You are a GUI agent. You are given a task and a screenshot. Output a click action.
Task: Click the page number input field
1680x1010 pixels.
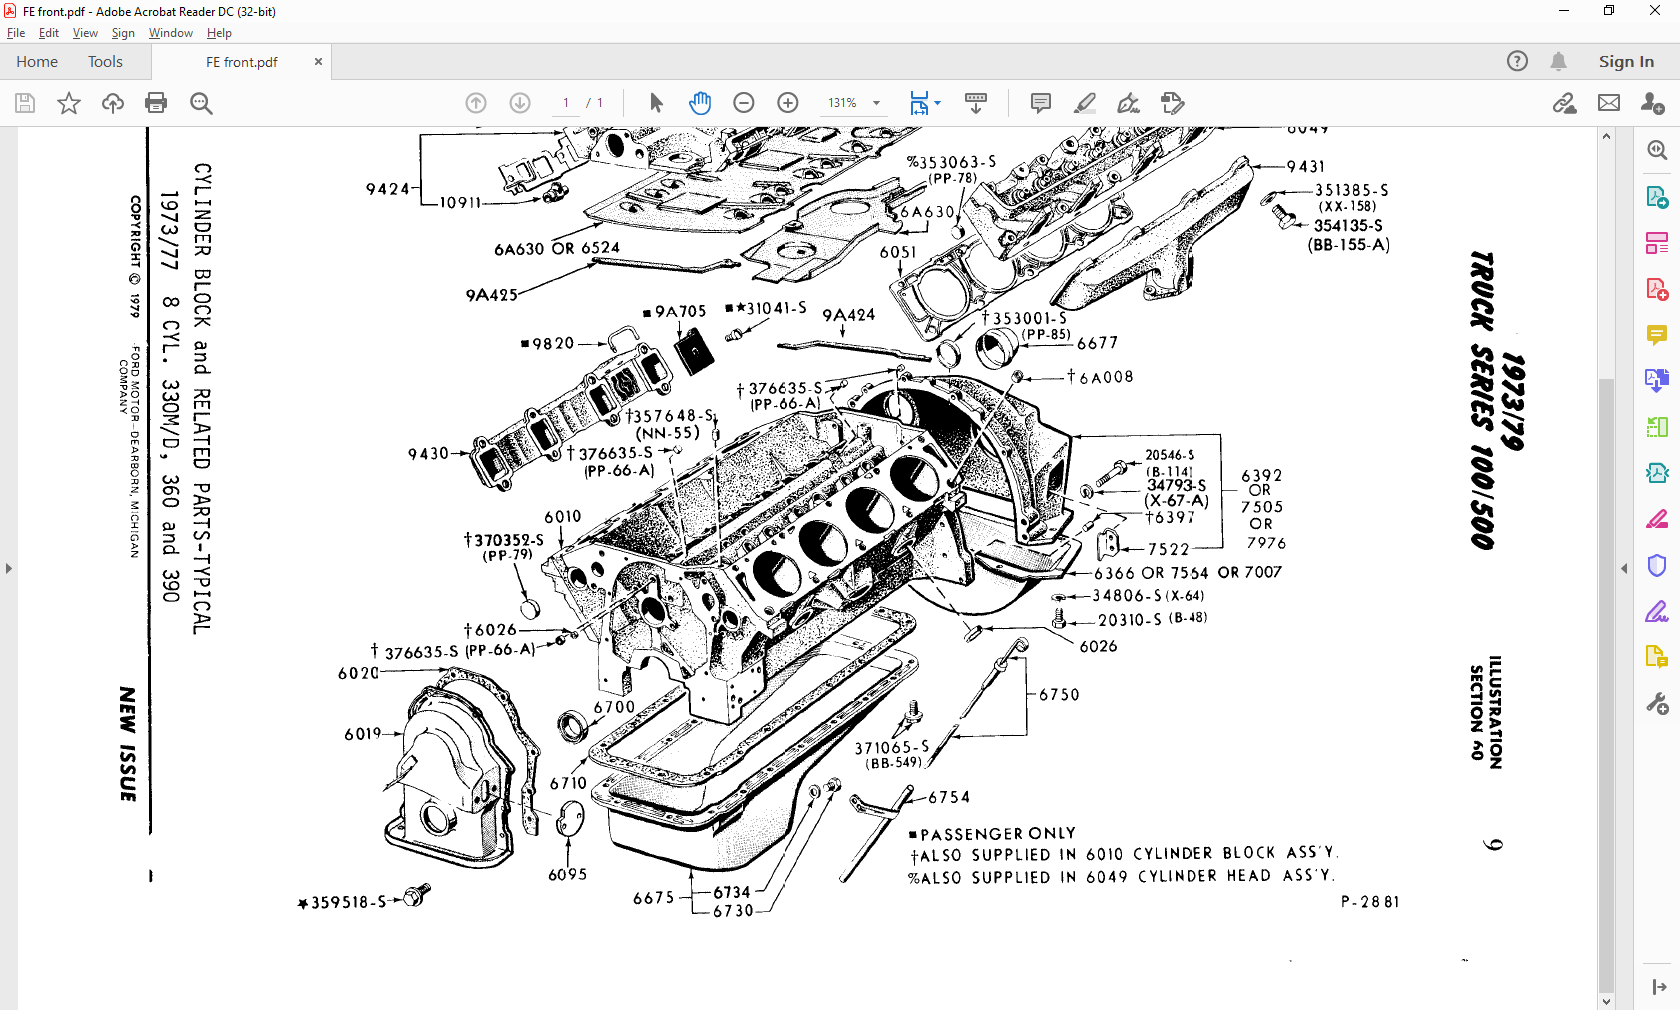(565, 103)
